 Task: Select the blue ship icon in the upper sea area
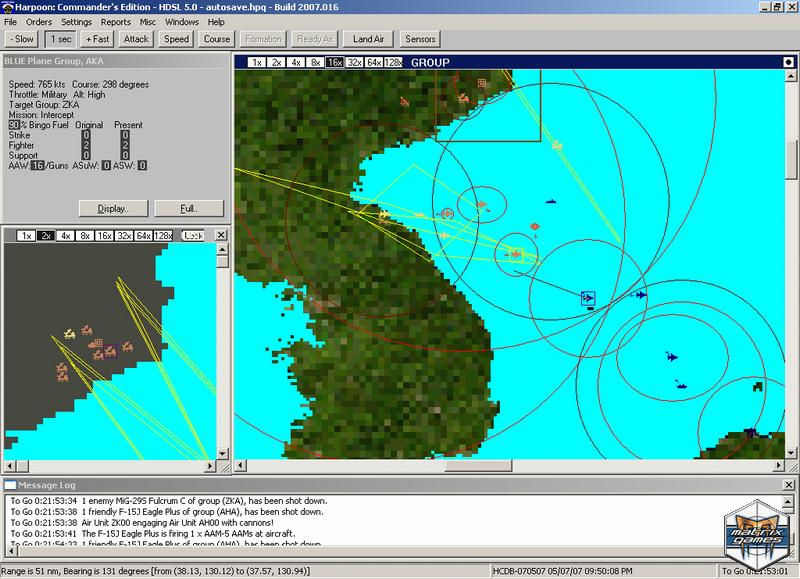tap(551, 201)
